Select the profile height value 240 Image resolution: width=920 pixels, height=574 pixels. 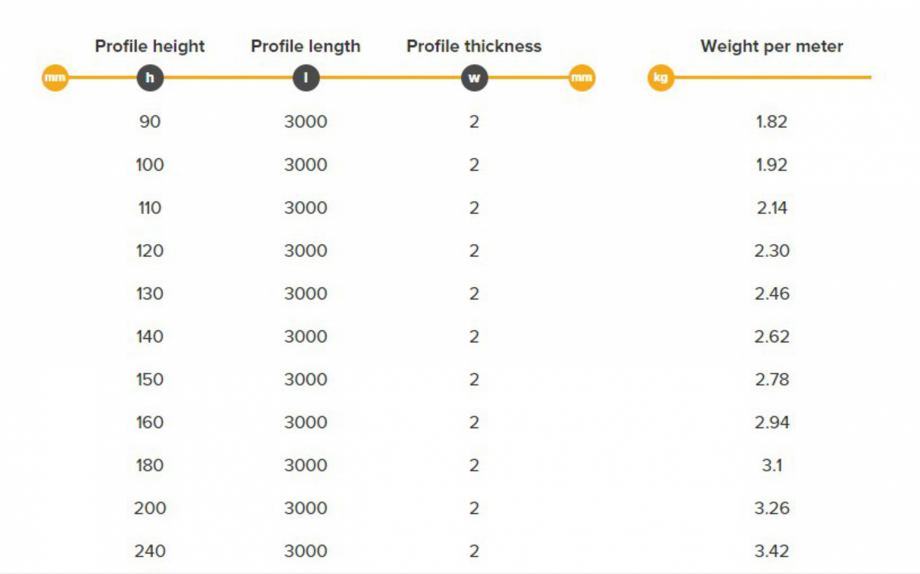point(150,551)
